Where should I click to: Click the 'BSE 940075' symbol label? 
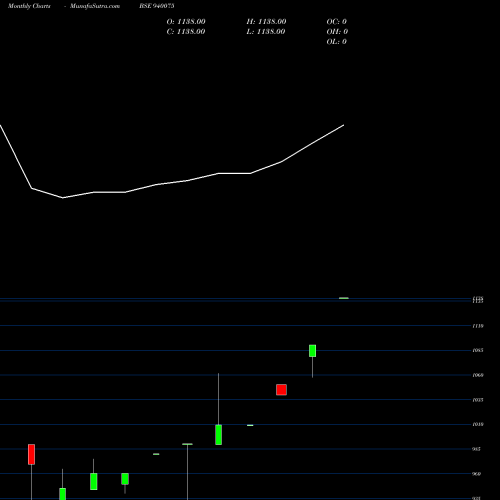tap(157, 6)
